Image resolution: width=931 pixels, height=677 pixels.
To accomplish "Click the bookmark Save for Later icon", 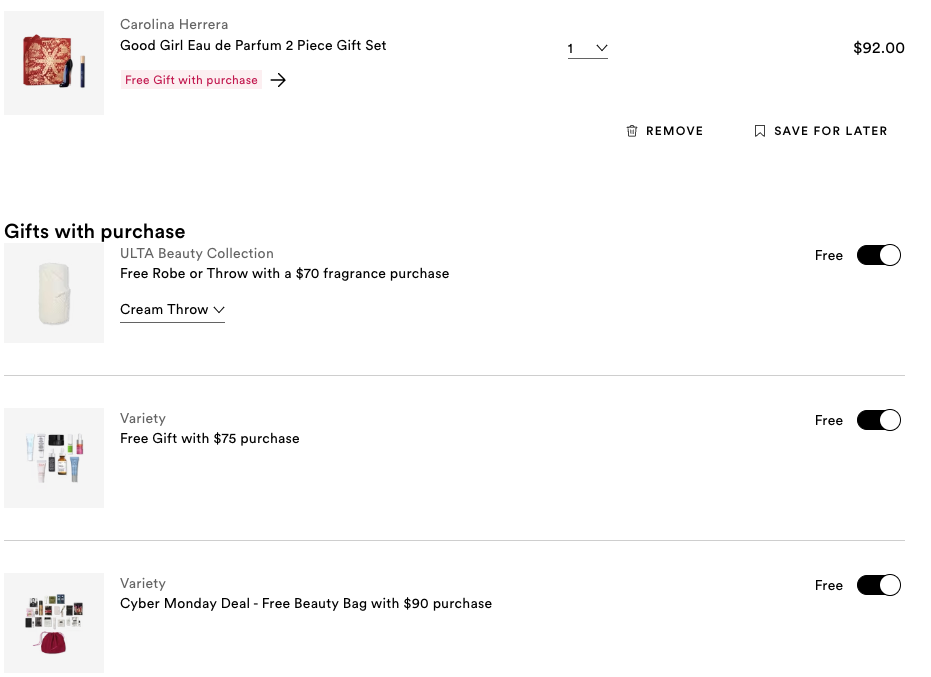I will coord(760,131).
